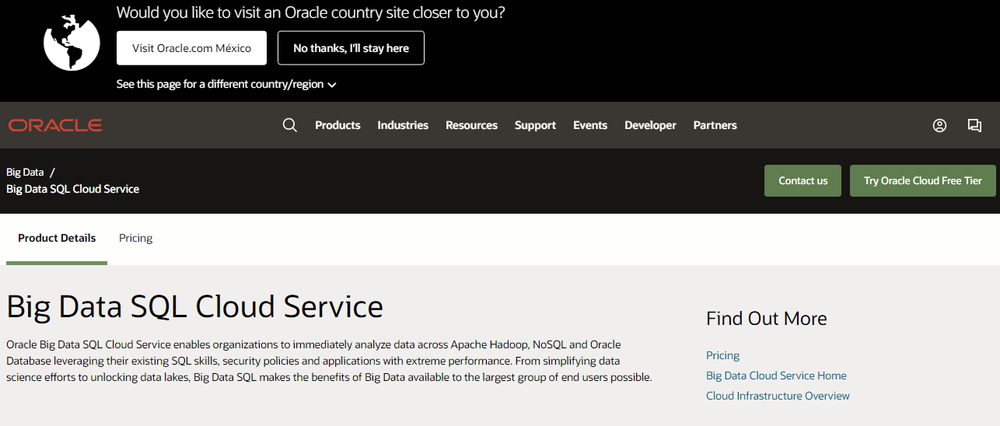Viewport: 1000px width, 426px height.
Task: Open the Support menu
Action: coord(535,125)
